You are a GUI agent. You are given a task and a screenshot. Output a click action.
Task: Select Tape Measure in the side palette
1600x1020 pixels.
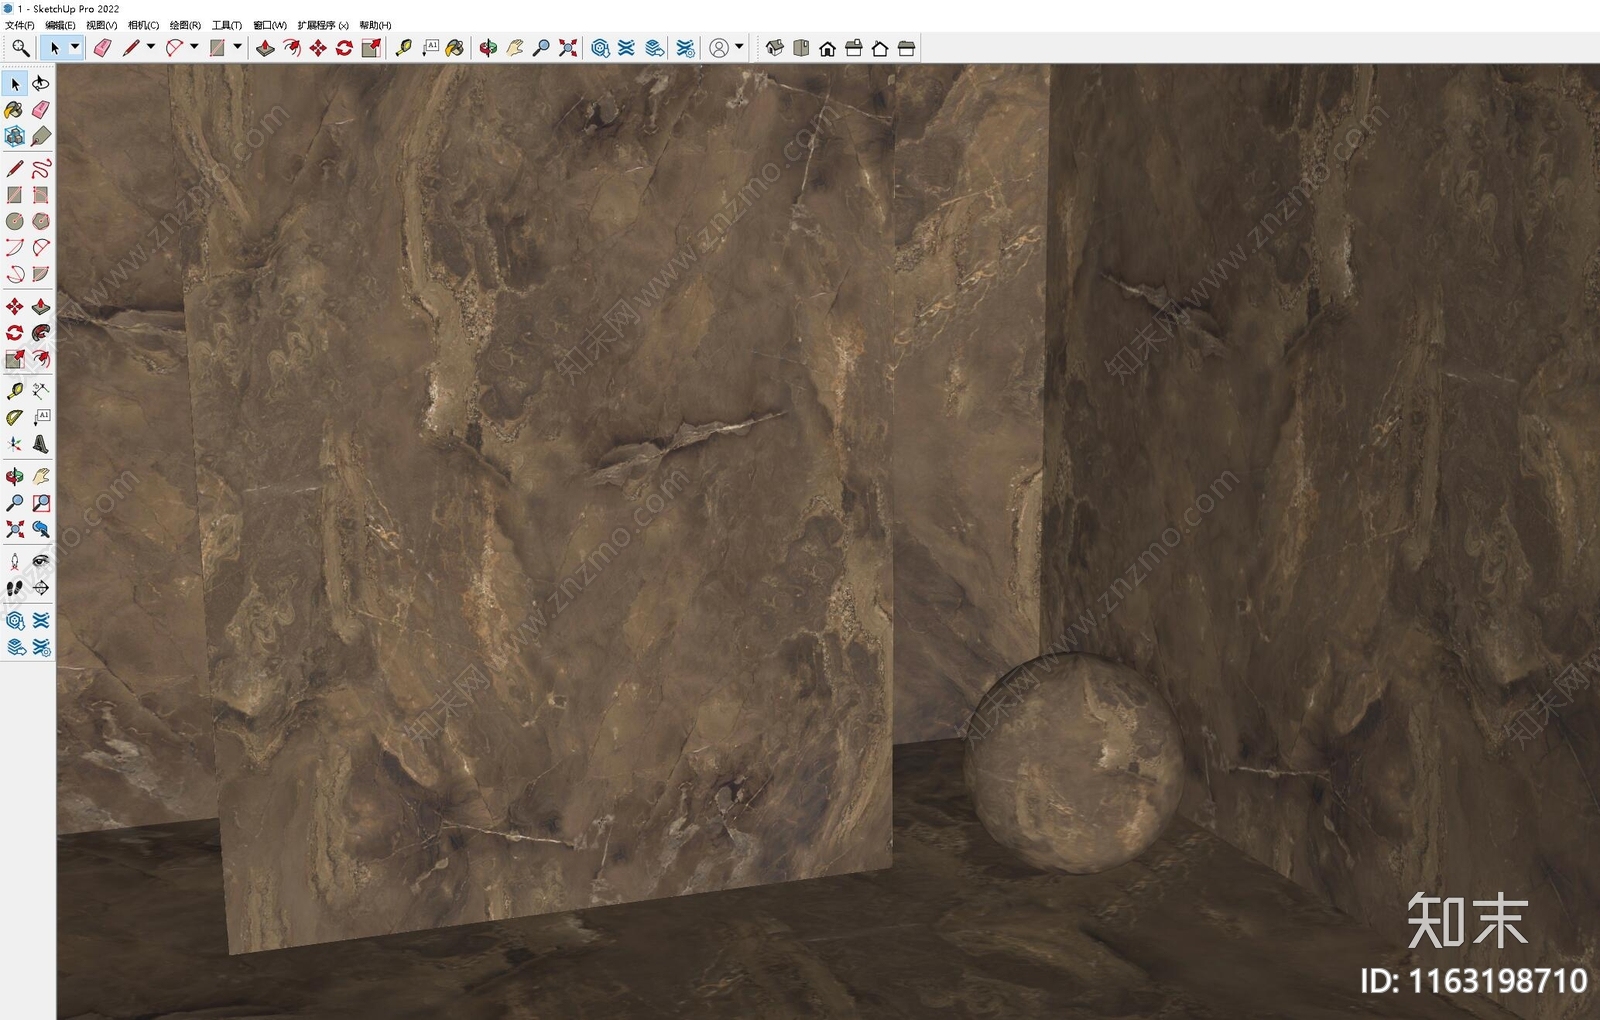(14, 391)
